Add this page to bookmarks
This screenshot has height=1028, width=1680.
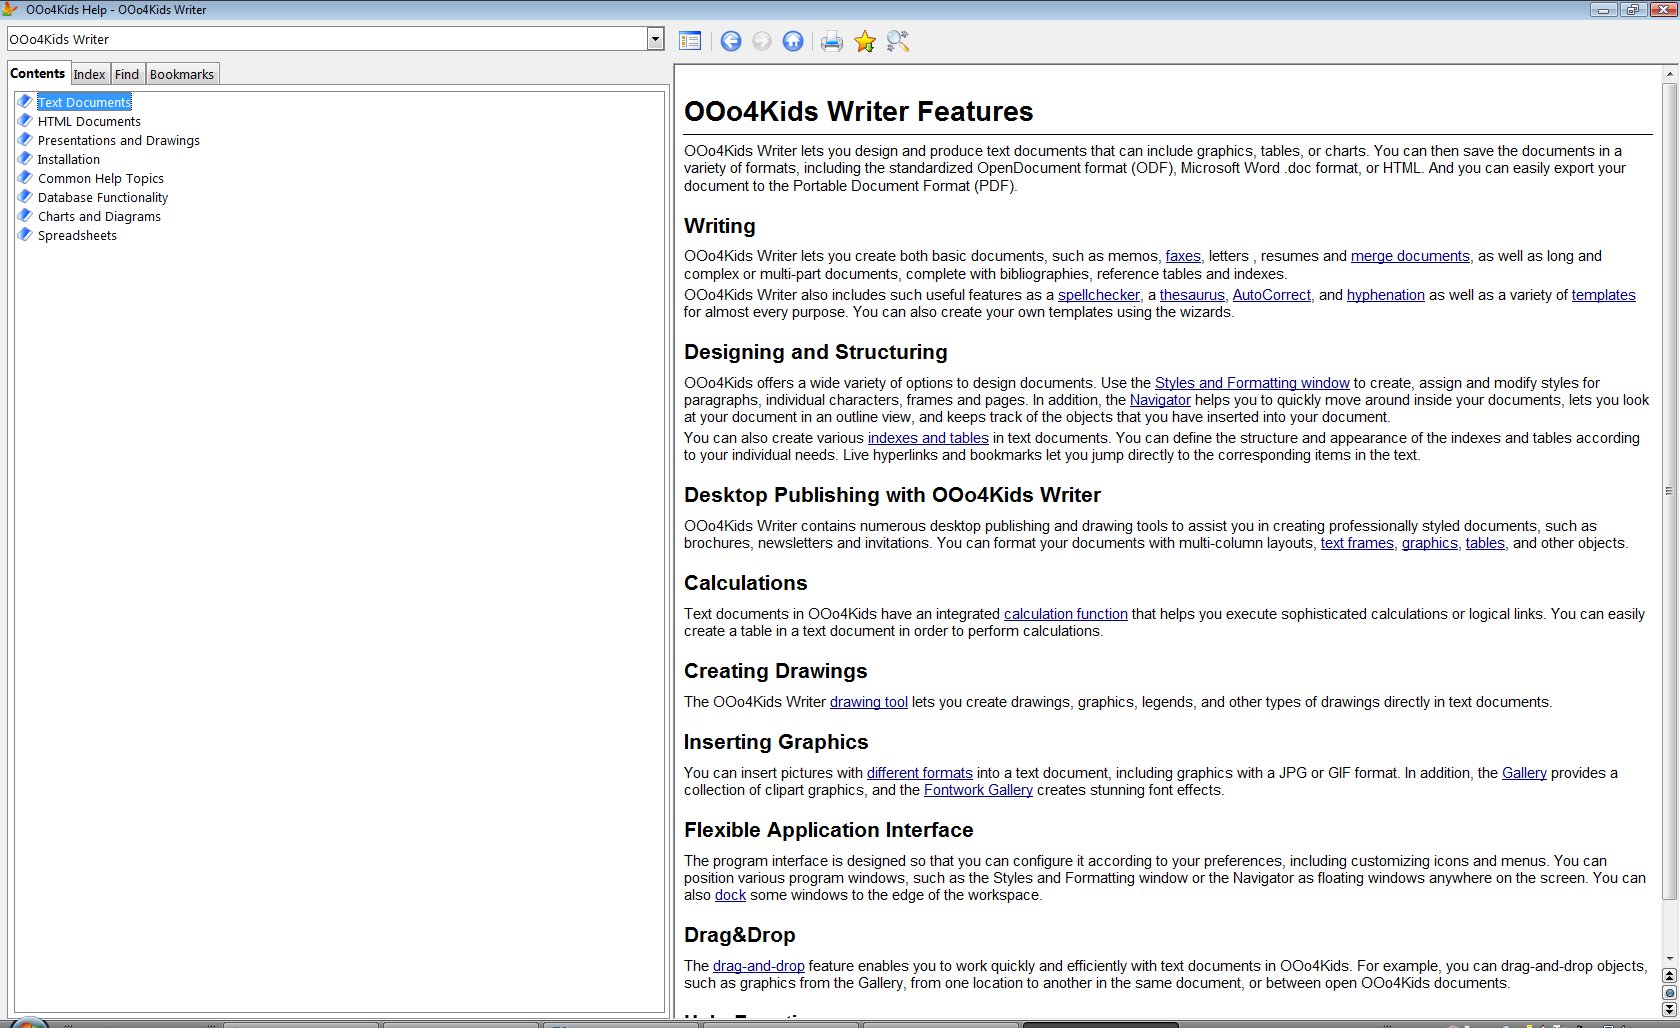[x=865, y=41]
